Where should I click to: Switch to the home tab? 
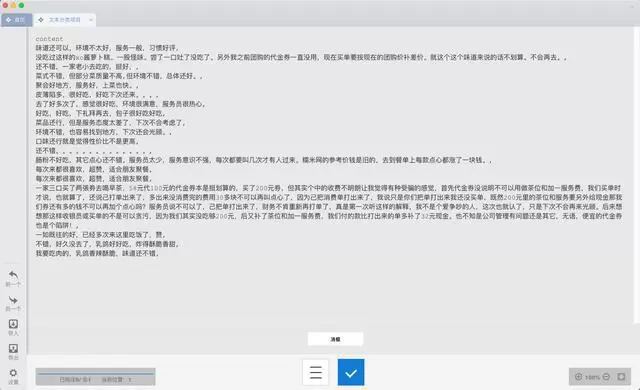coord(16,20)
